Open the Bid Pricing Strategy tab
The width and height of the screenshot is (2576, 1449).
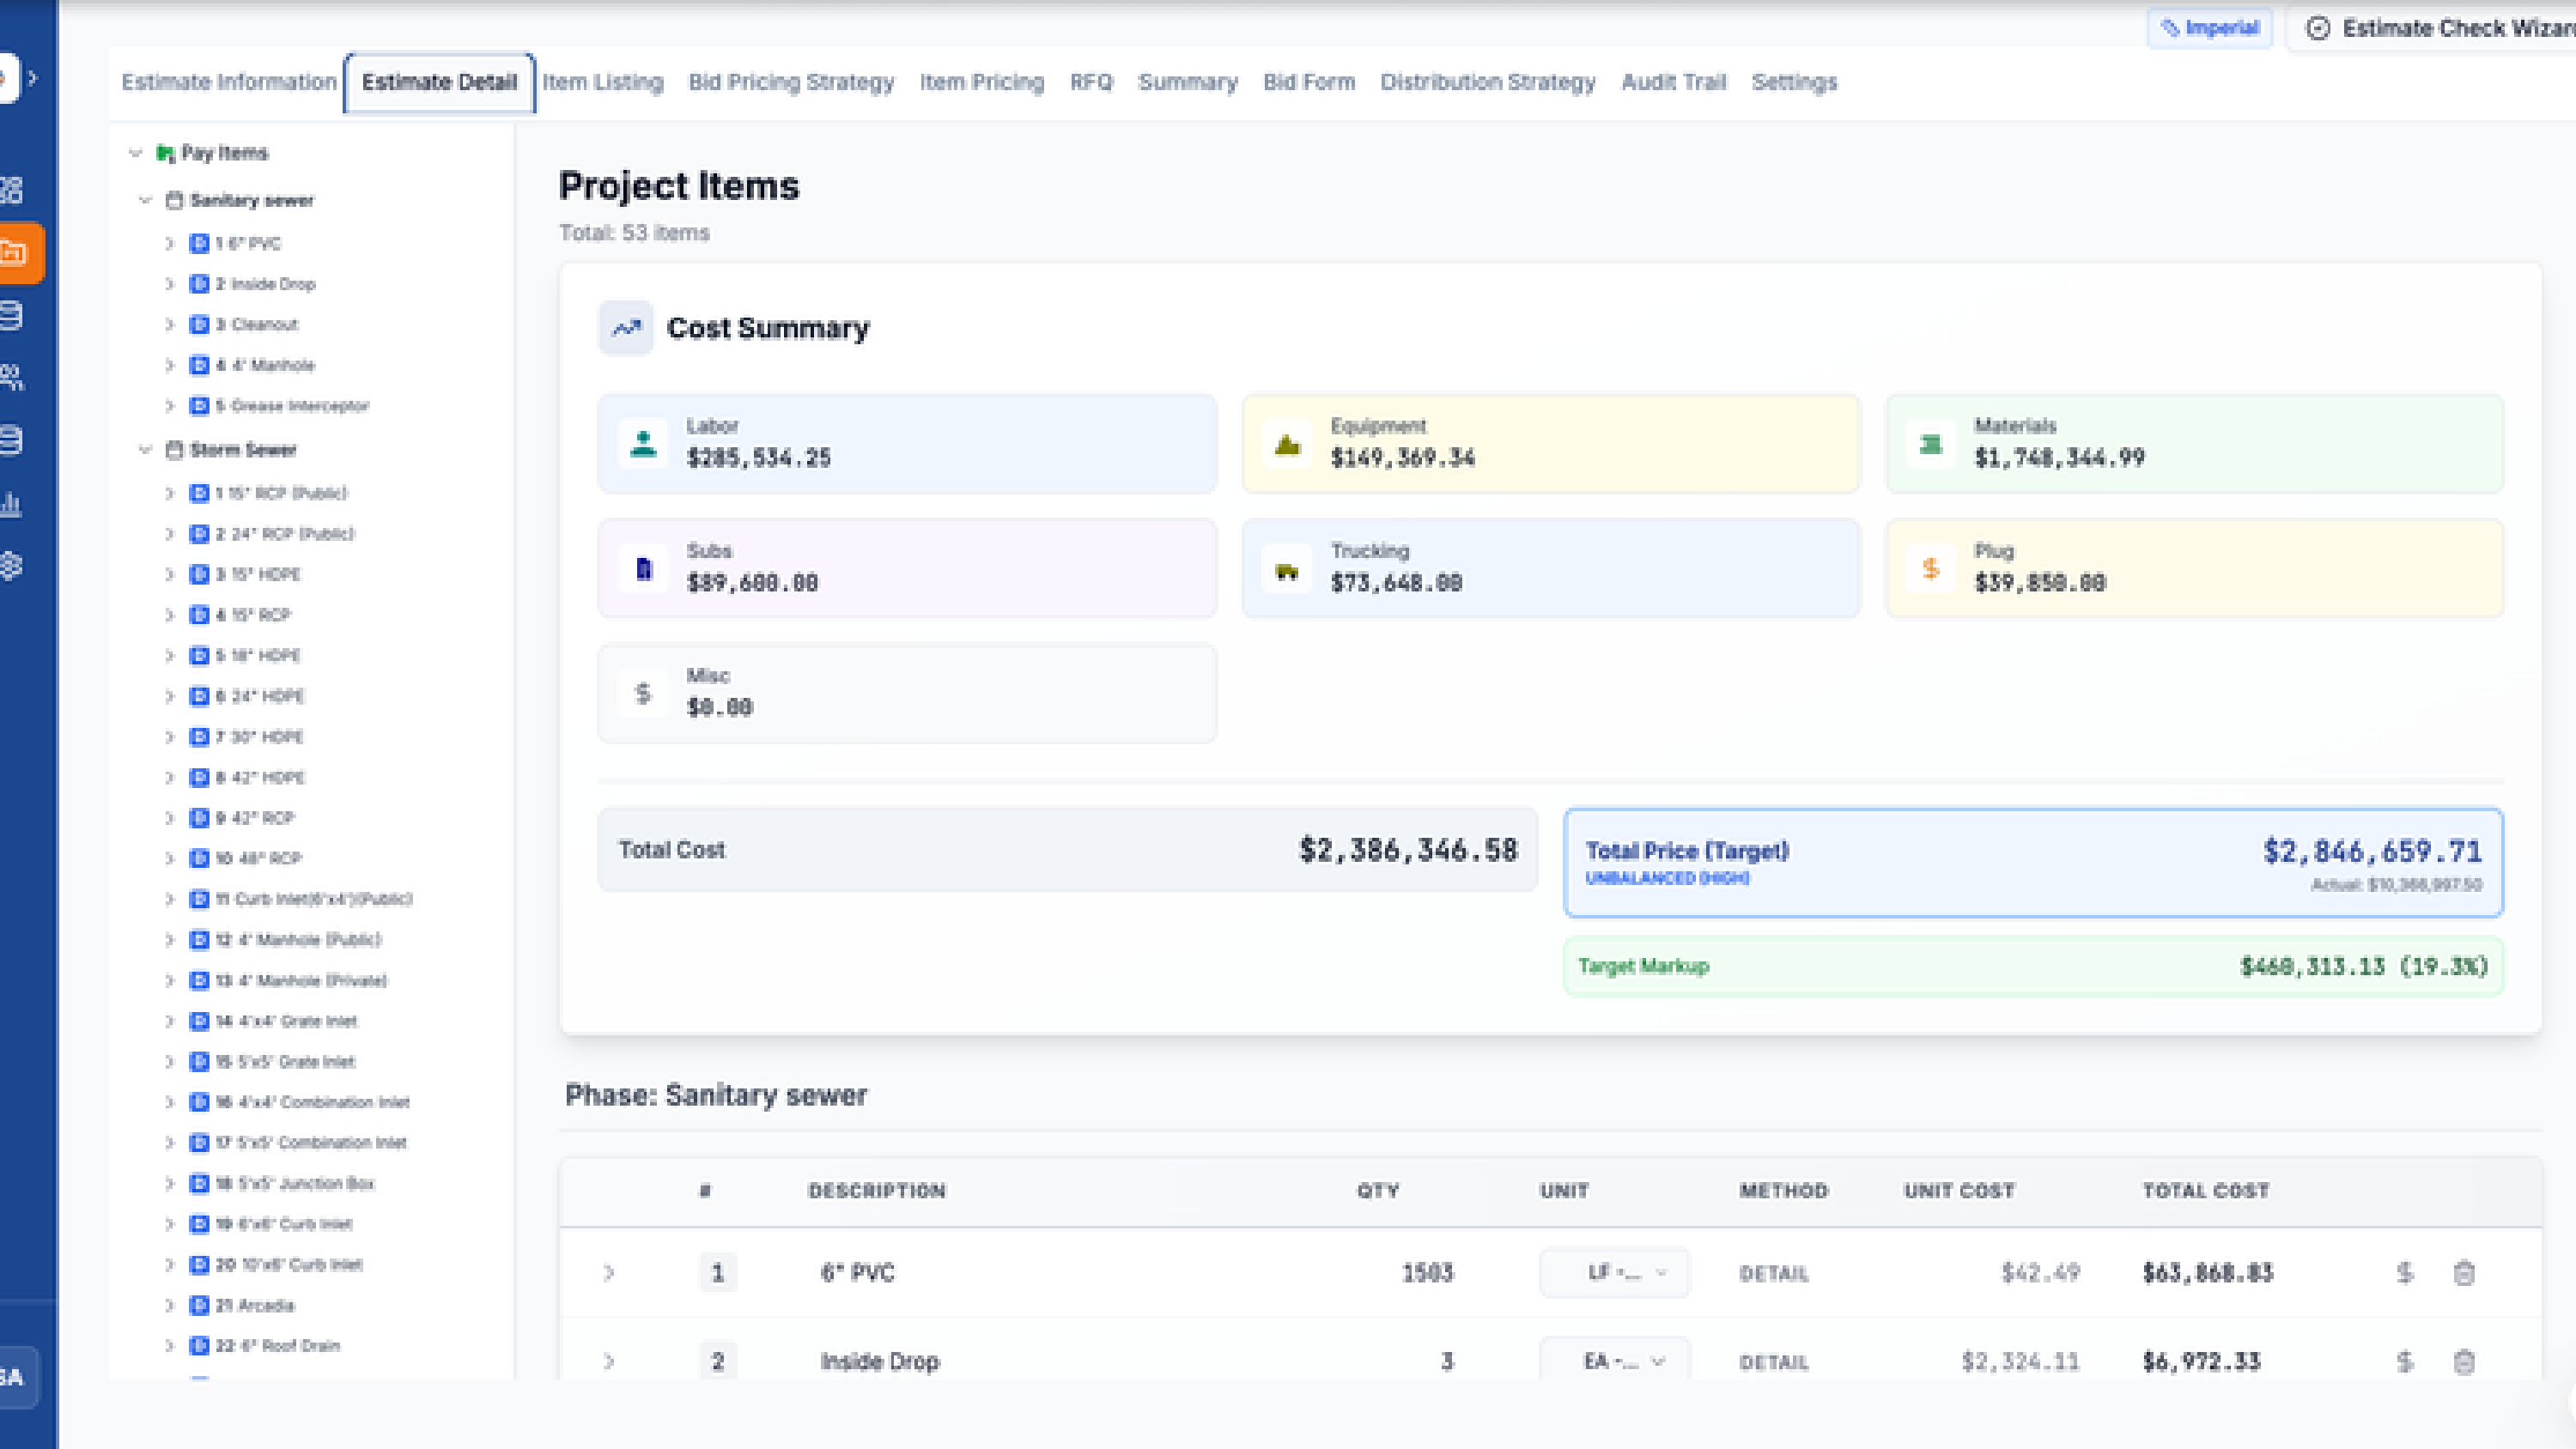pyautogui.click(x=791, y=82)
